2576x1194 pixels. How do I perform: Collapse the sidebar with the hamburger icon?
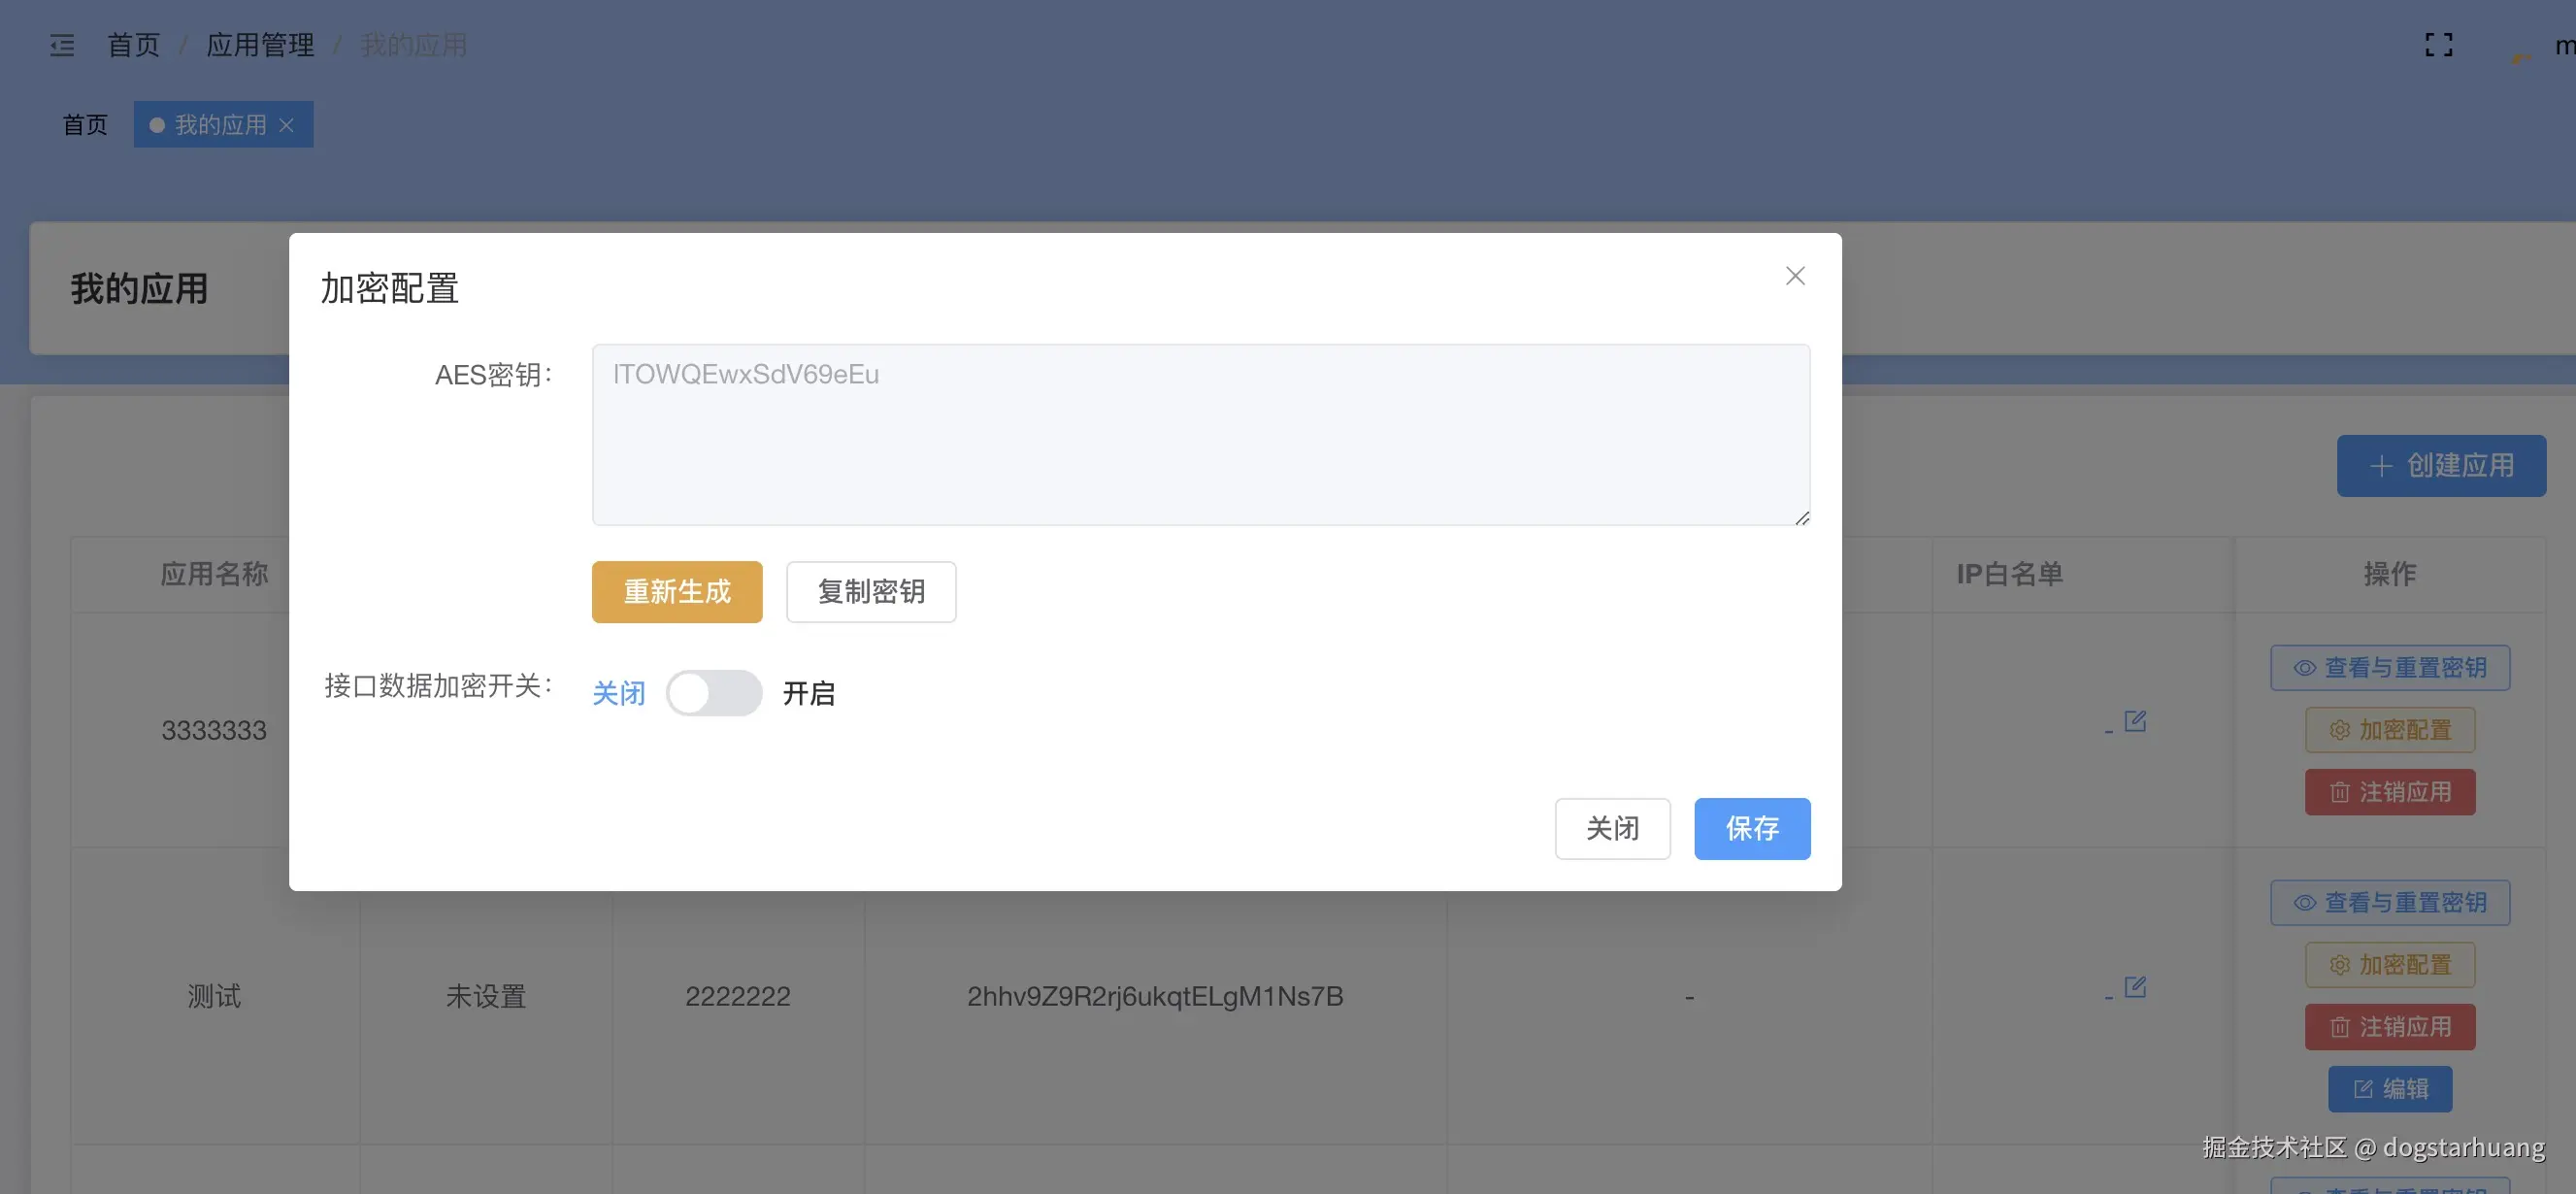[62, 45]
